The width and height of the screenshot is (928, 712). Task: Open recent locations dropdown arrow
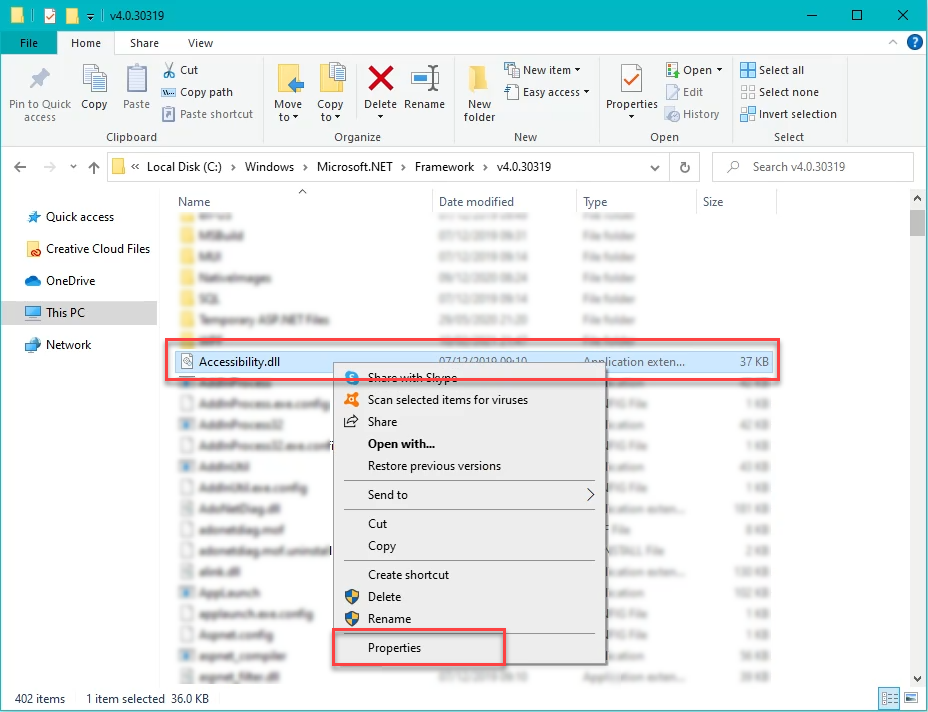click(73, 167)
